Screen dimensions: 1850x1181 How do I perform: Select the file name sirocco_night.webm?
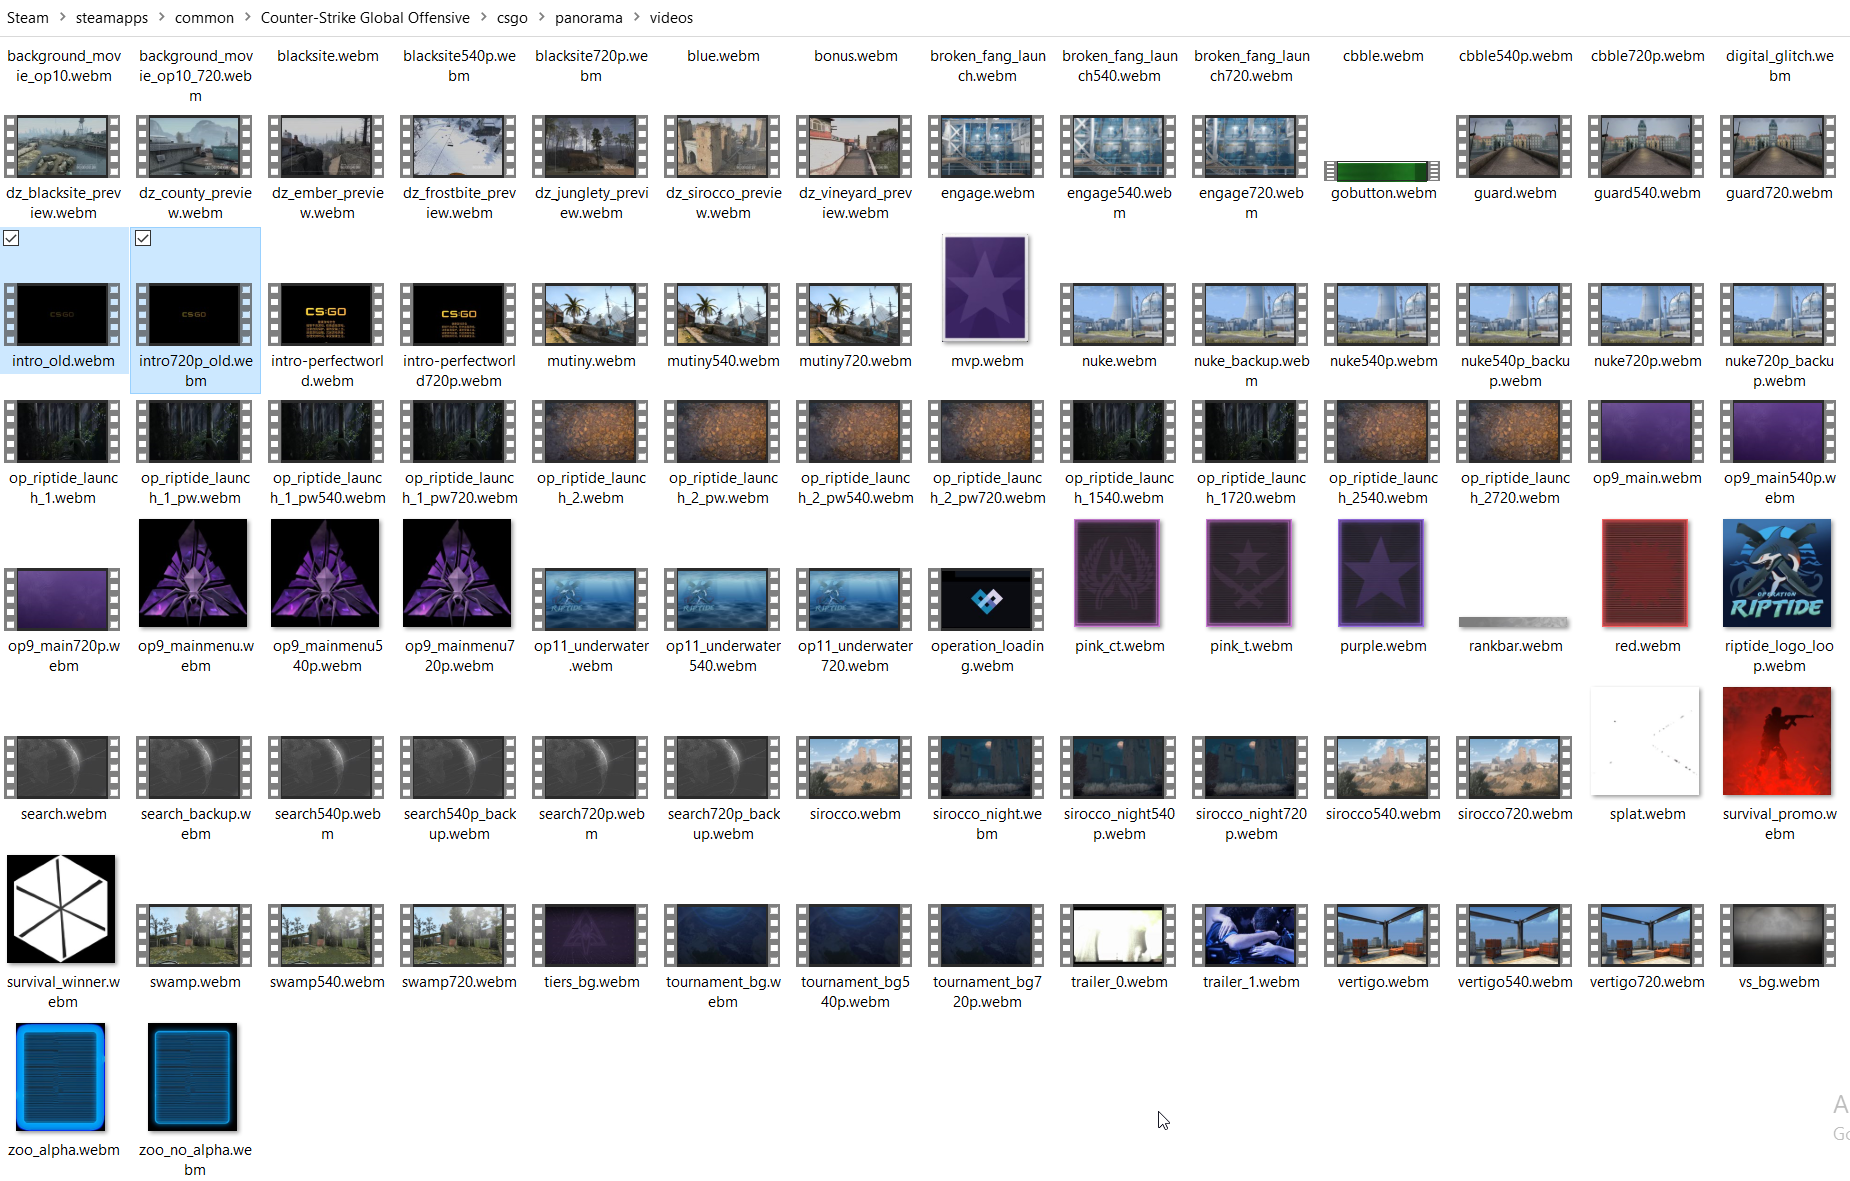pos(987,824)
